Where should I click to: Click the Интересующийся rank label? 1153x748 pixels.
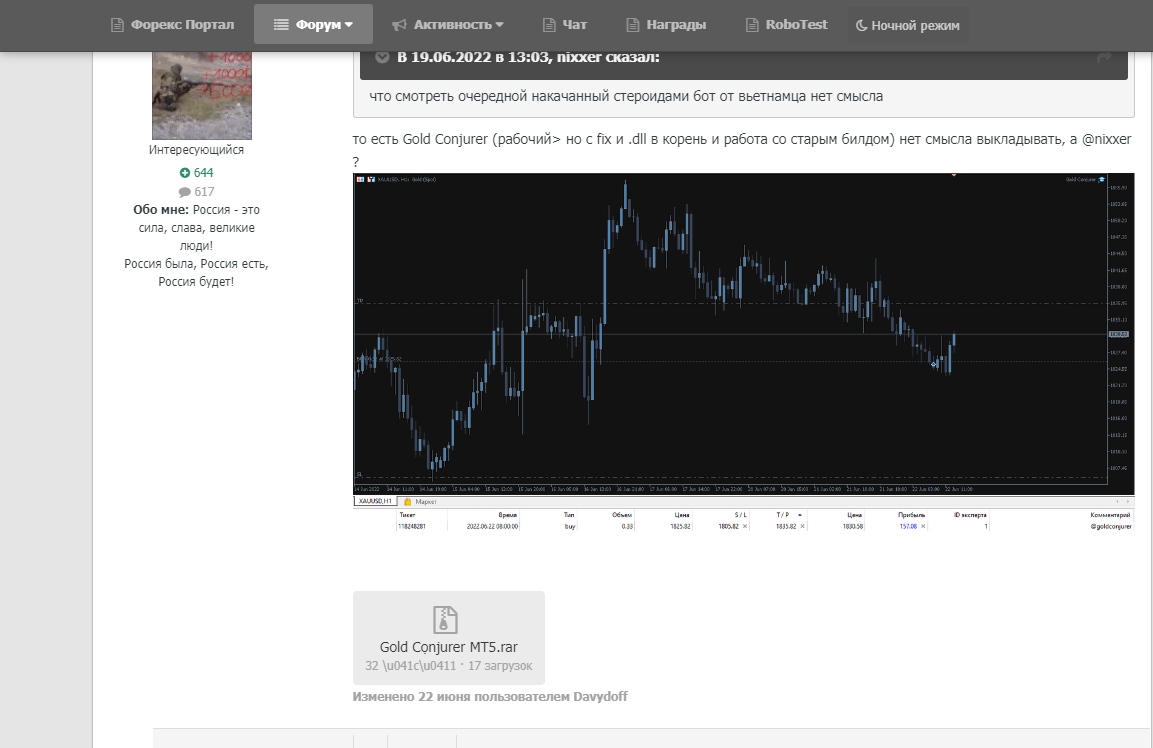(196, 150)
